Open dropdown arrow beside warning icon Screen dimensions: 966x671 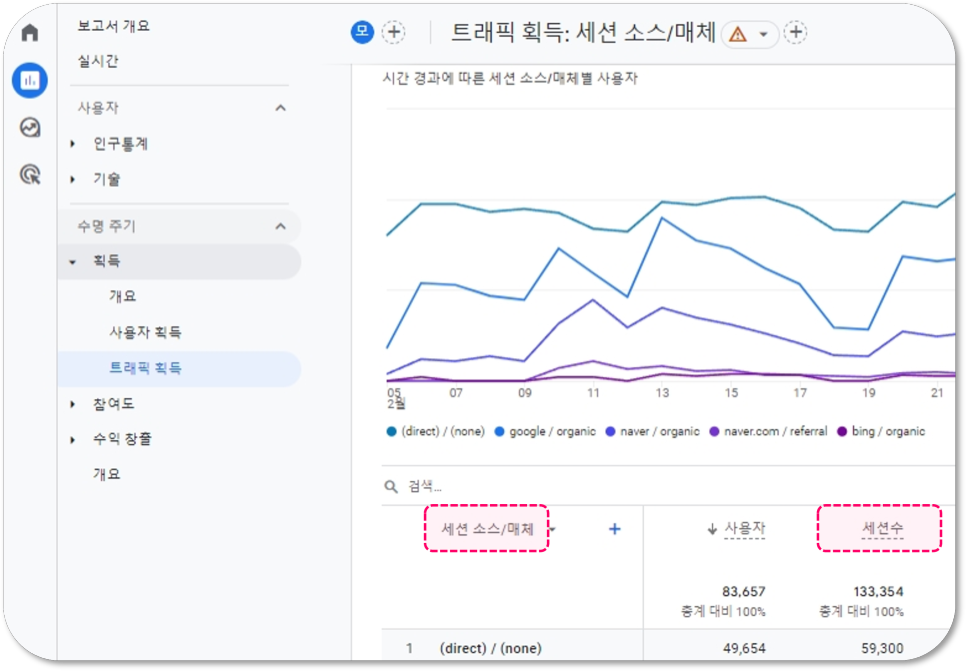763,34
